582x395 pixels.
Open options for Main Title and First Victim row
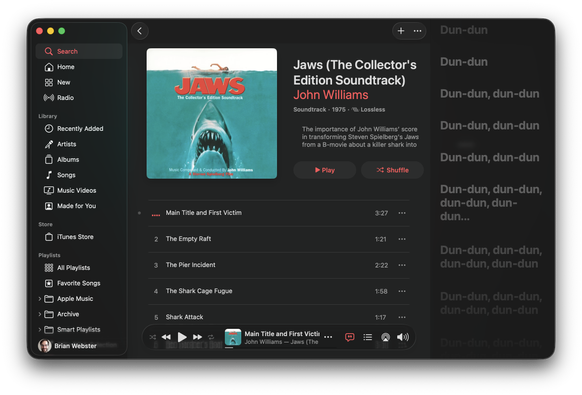click(x=402, y=213)
